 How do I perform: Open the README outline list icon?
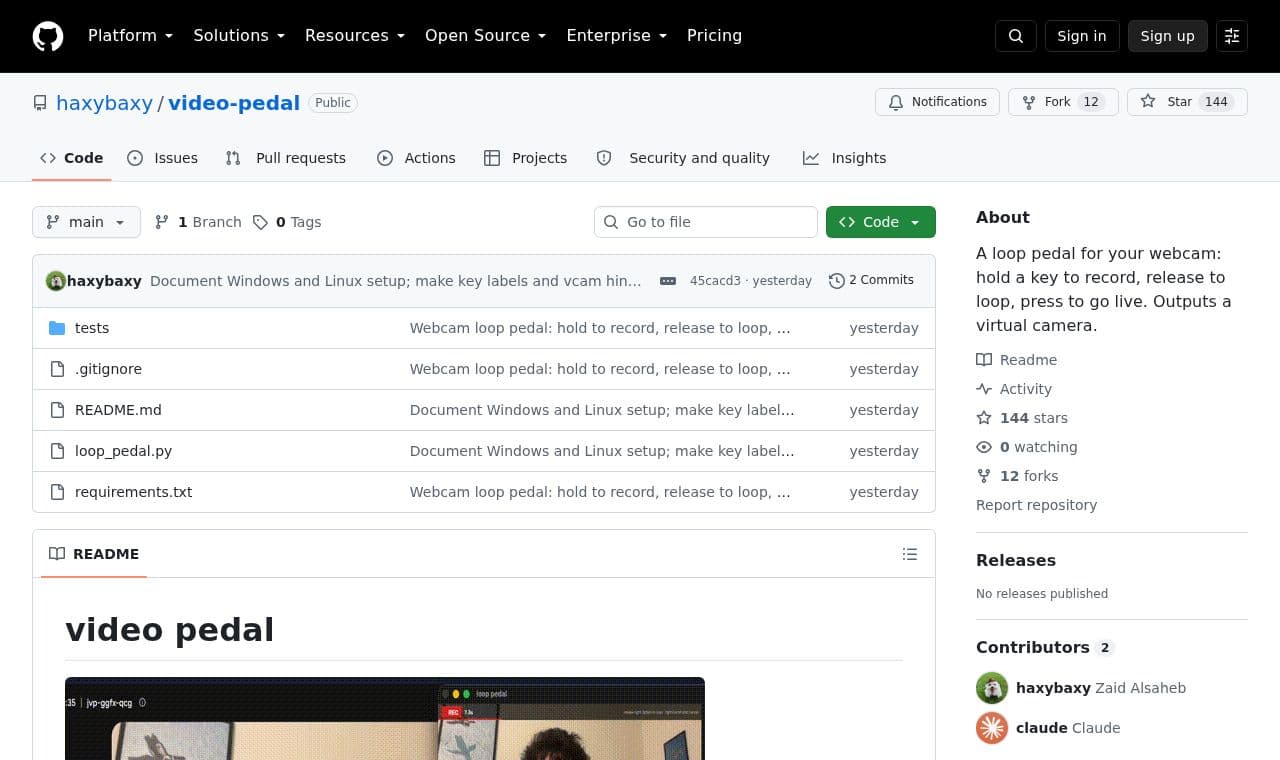click(910, 554)
